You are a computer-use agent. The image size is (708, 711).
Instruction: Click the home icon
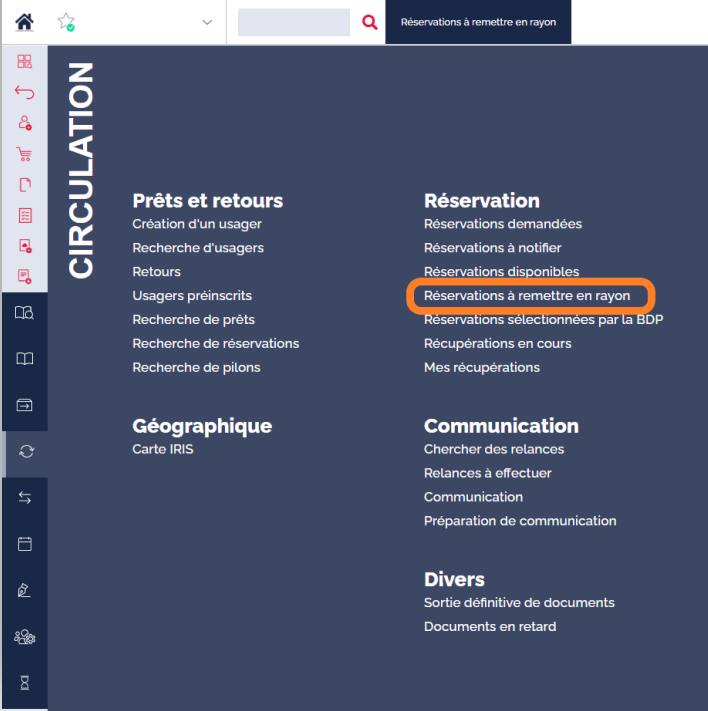24,22
